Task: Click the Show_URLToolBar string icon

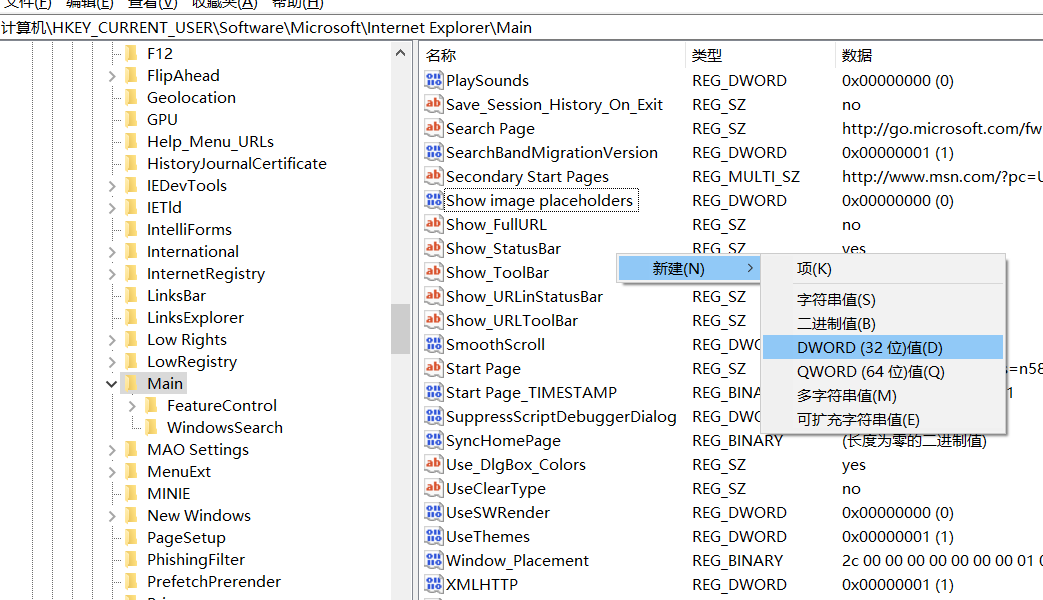Action: (x=434, y=320)
